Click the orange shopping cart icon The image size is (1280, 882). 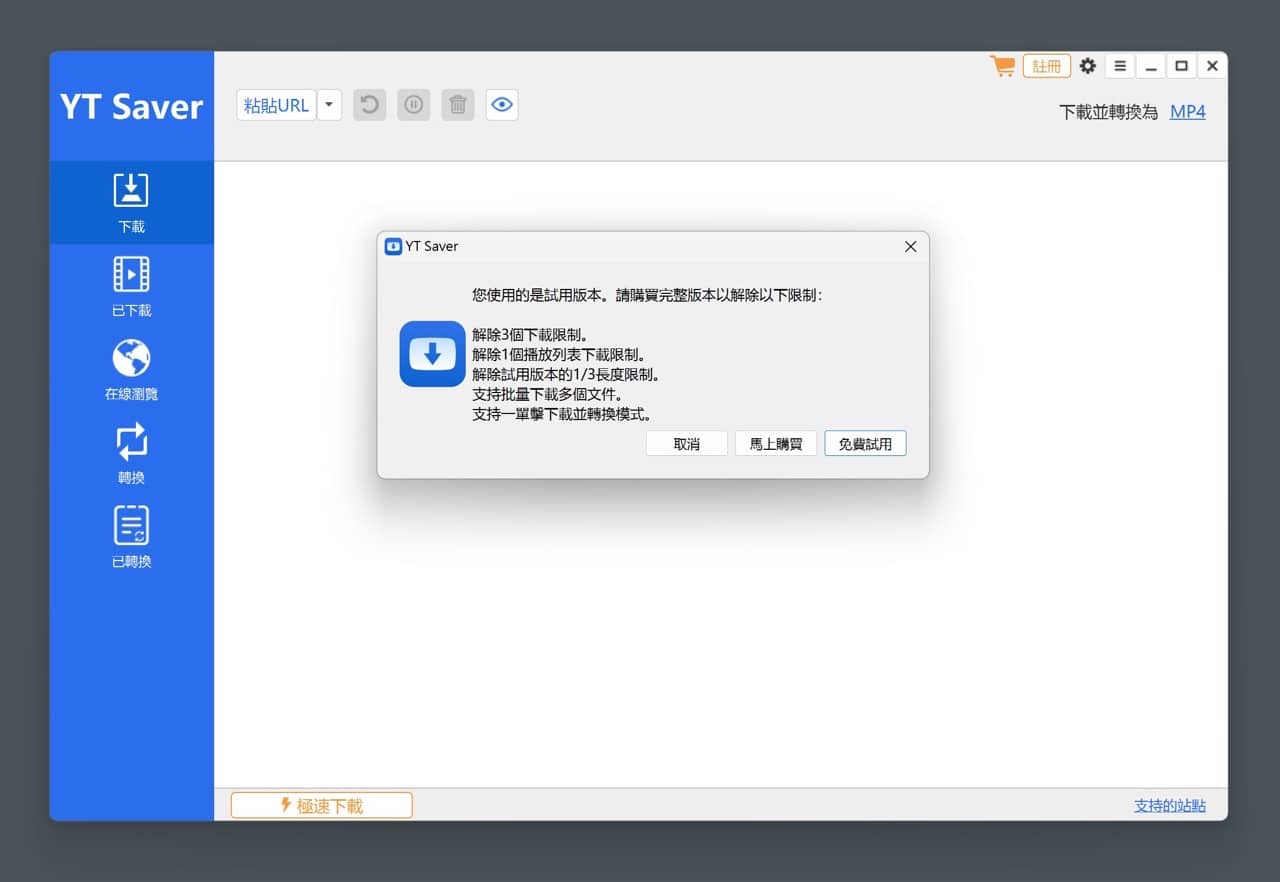click(x=1002, y=66)
